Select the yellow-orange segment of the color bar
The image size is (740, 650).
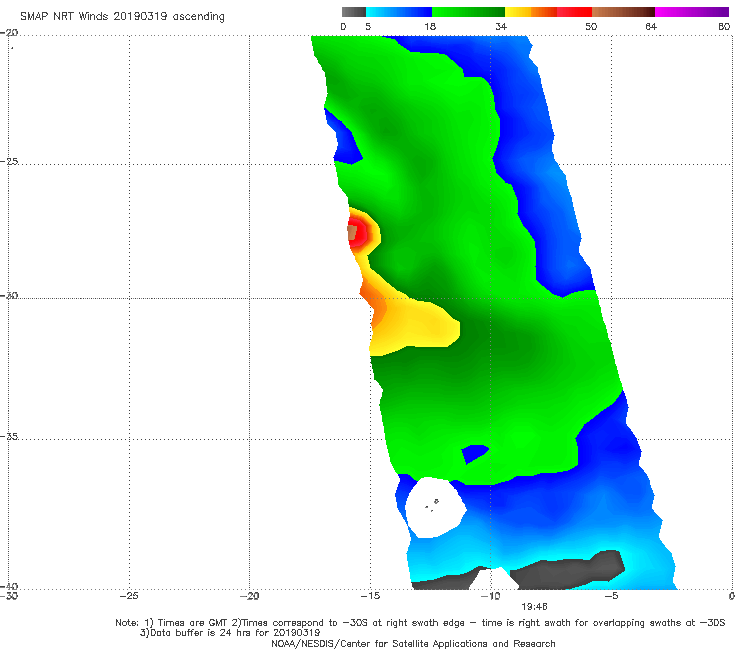coord(531,12)
